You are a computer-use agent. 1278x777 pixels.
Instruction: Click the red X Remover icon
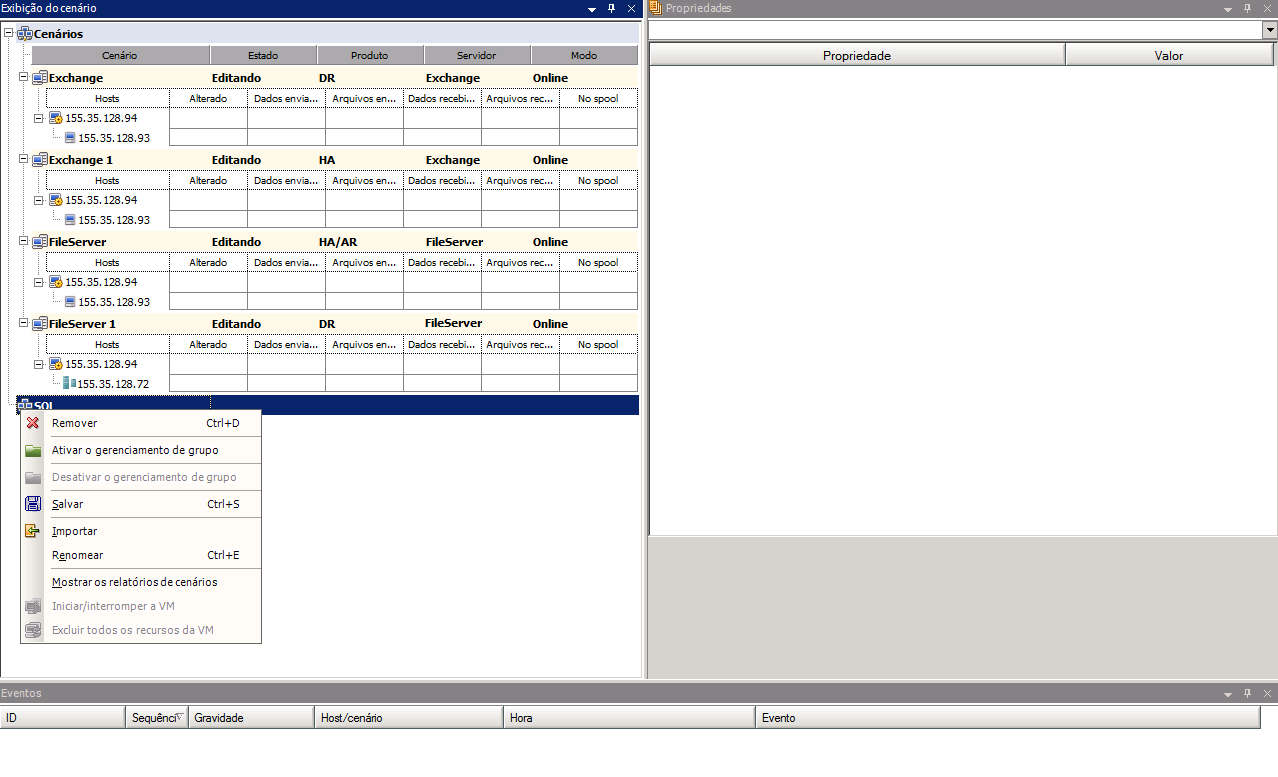coord(33,423)
